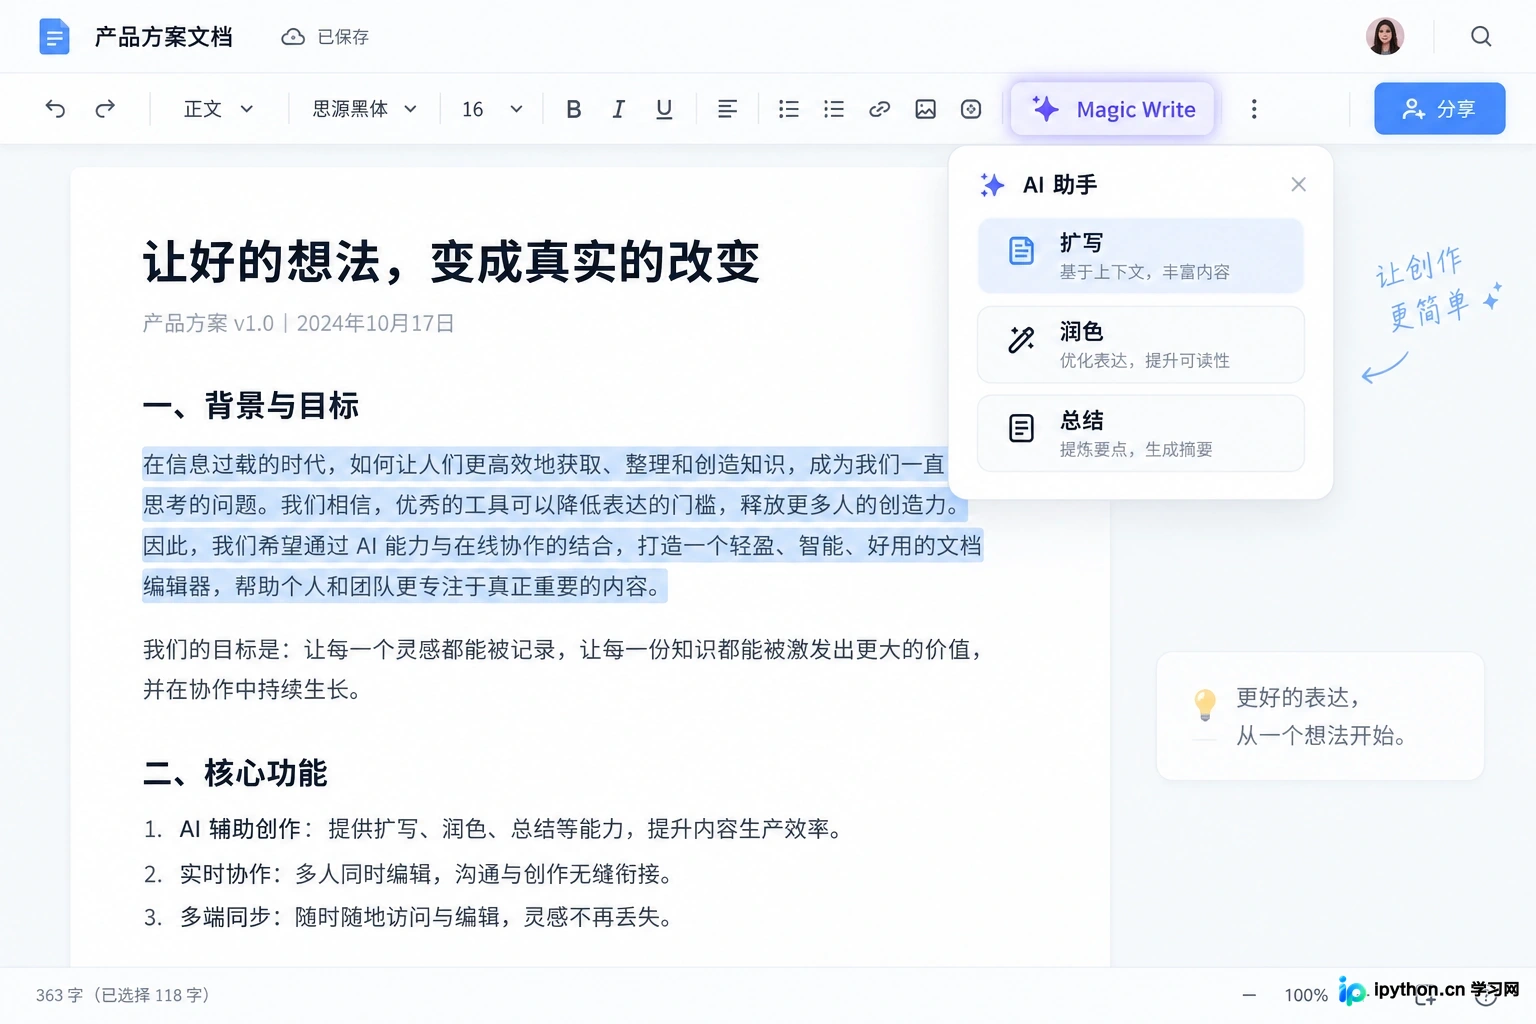The width and height of the screenshot is (1536, 1024).
Task: Toggle bold formatting
Action: click(x=573, y=109)
